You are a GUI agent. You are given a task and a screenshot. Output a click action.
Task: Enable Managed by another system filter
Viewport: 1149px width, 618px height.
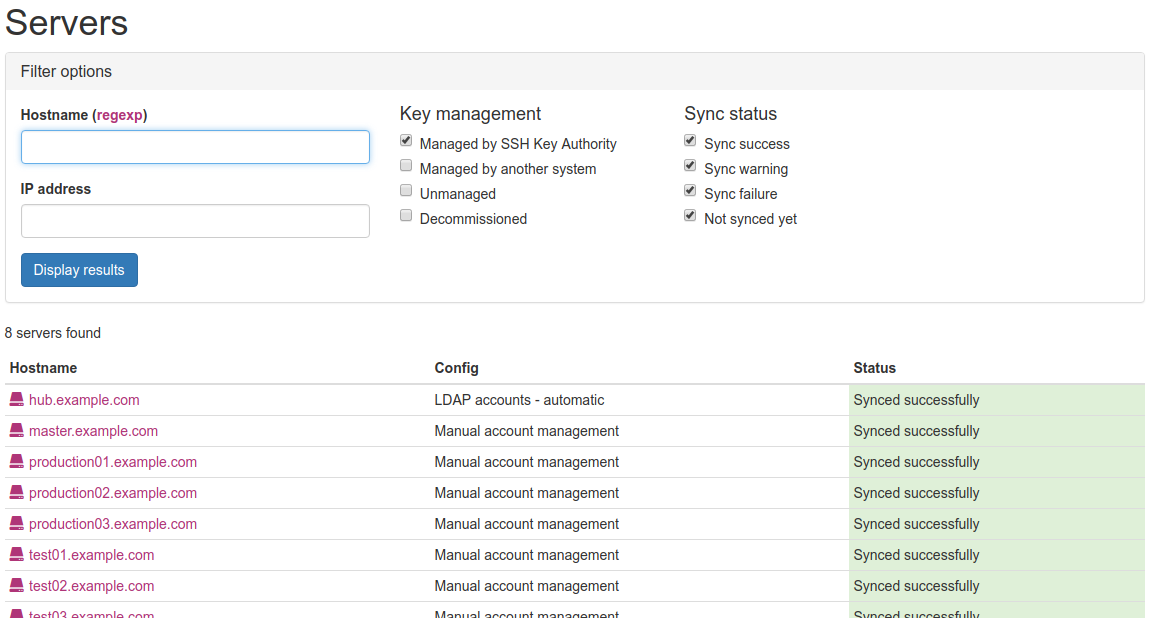pos(406,166)
